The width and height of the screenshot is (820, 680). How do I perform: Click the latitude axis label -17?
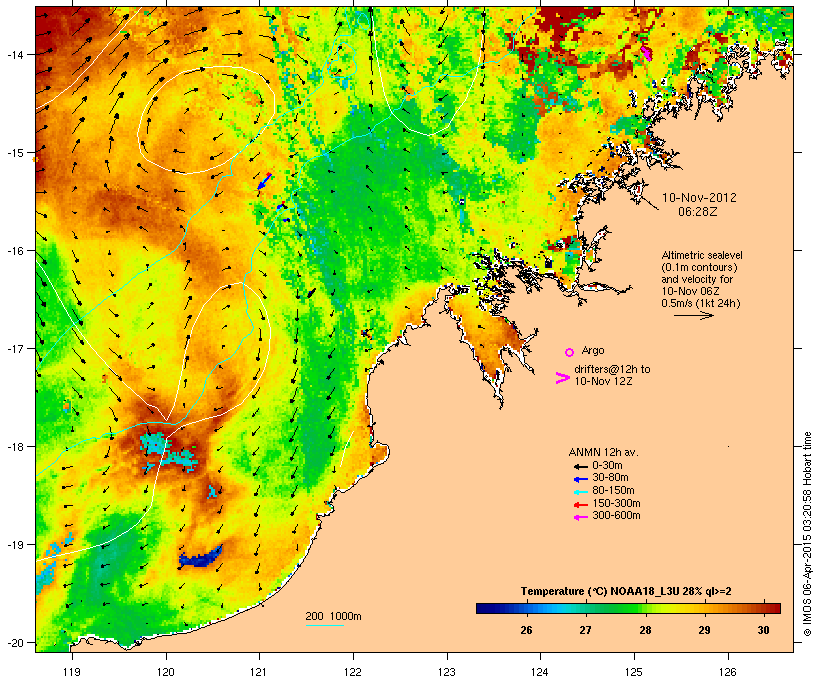pos(15,348)
